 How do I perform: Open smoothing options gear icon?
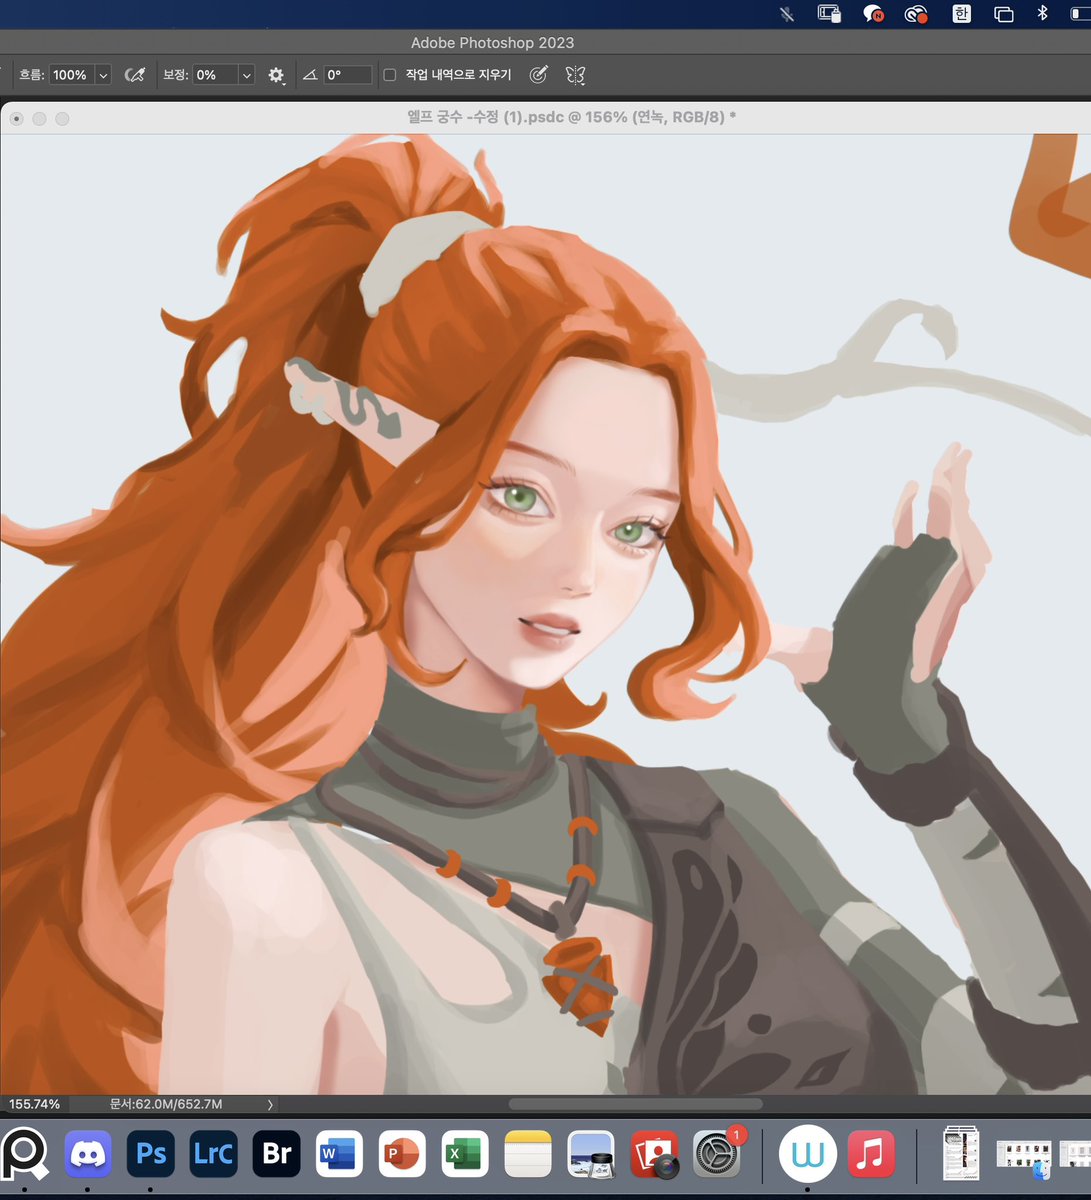pyautogui.click(x=276, y=75)
